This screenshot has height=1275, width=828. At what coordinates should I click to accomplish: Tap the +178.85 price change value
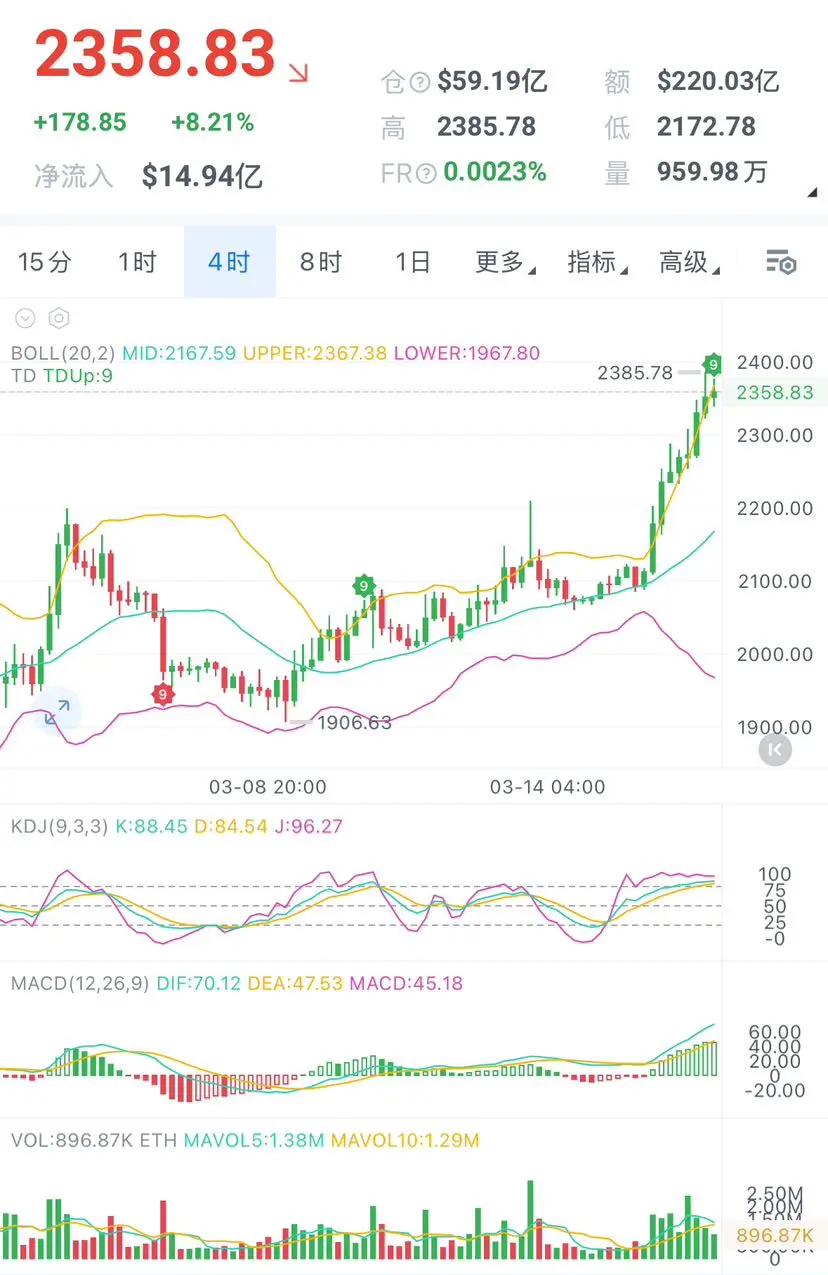80,123
